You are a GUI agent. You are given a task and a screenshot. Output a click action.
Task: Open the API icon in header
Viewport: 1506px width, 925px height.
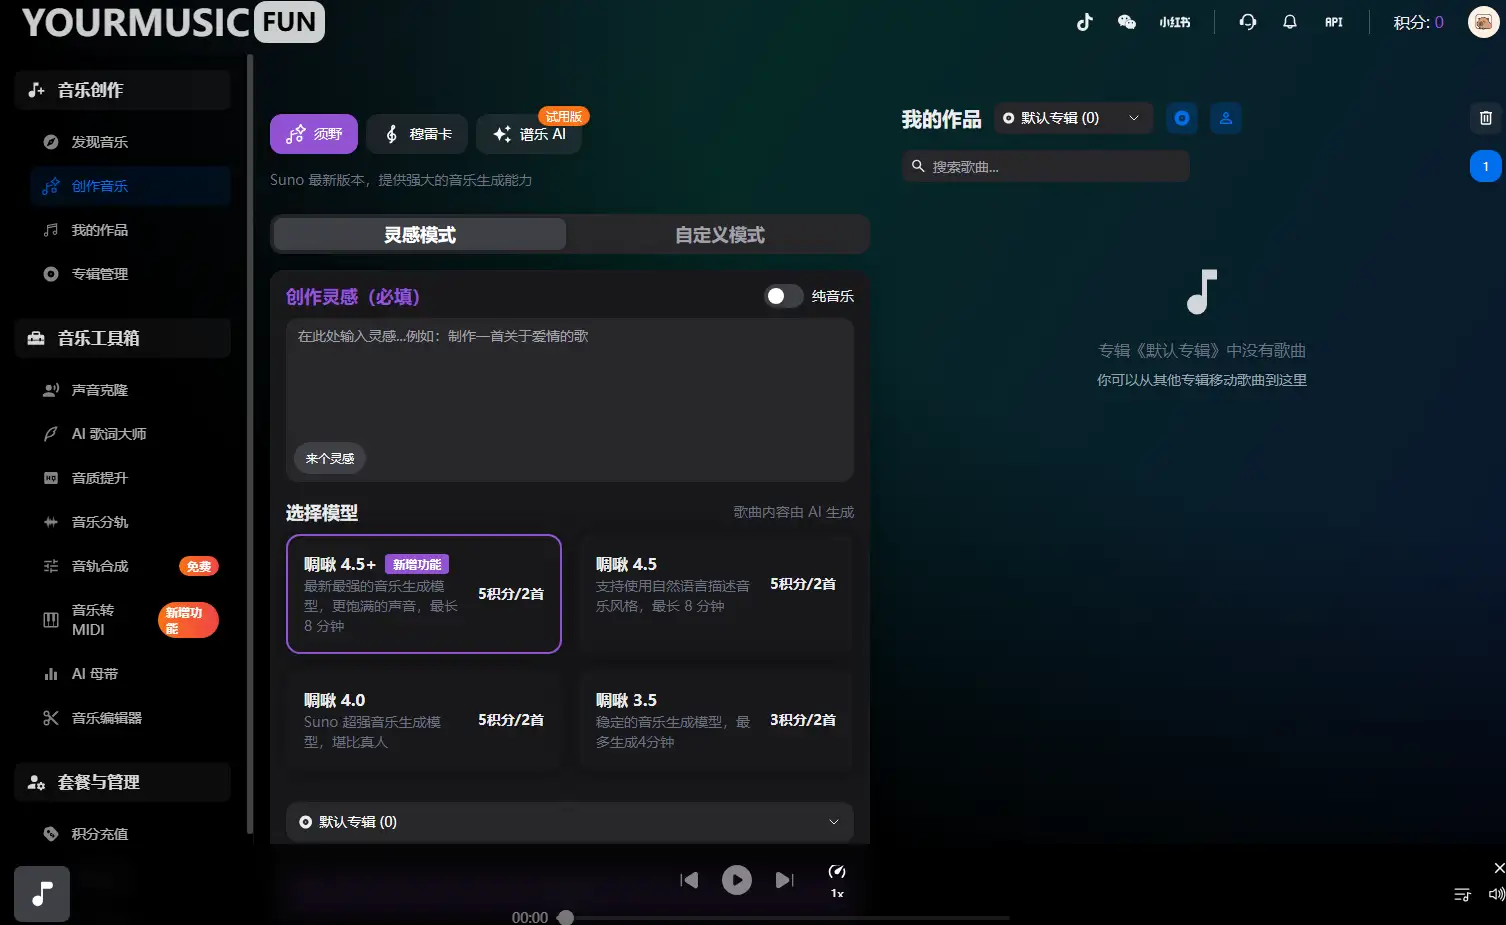pyautogui.click(x=1334, y=22)
